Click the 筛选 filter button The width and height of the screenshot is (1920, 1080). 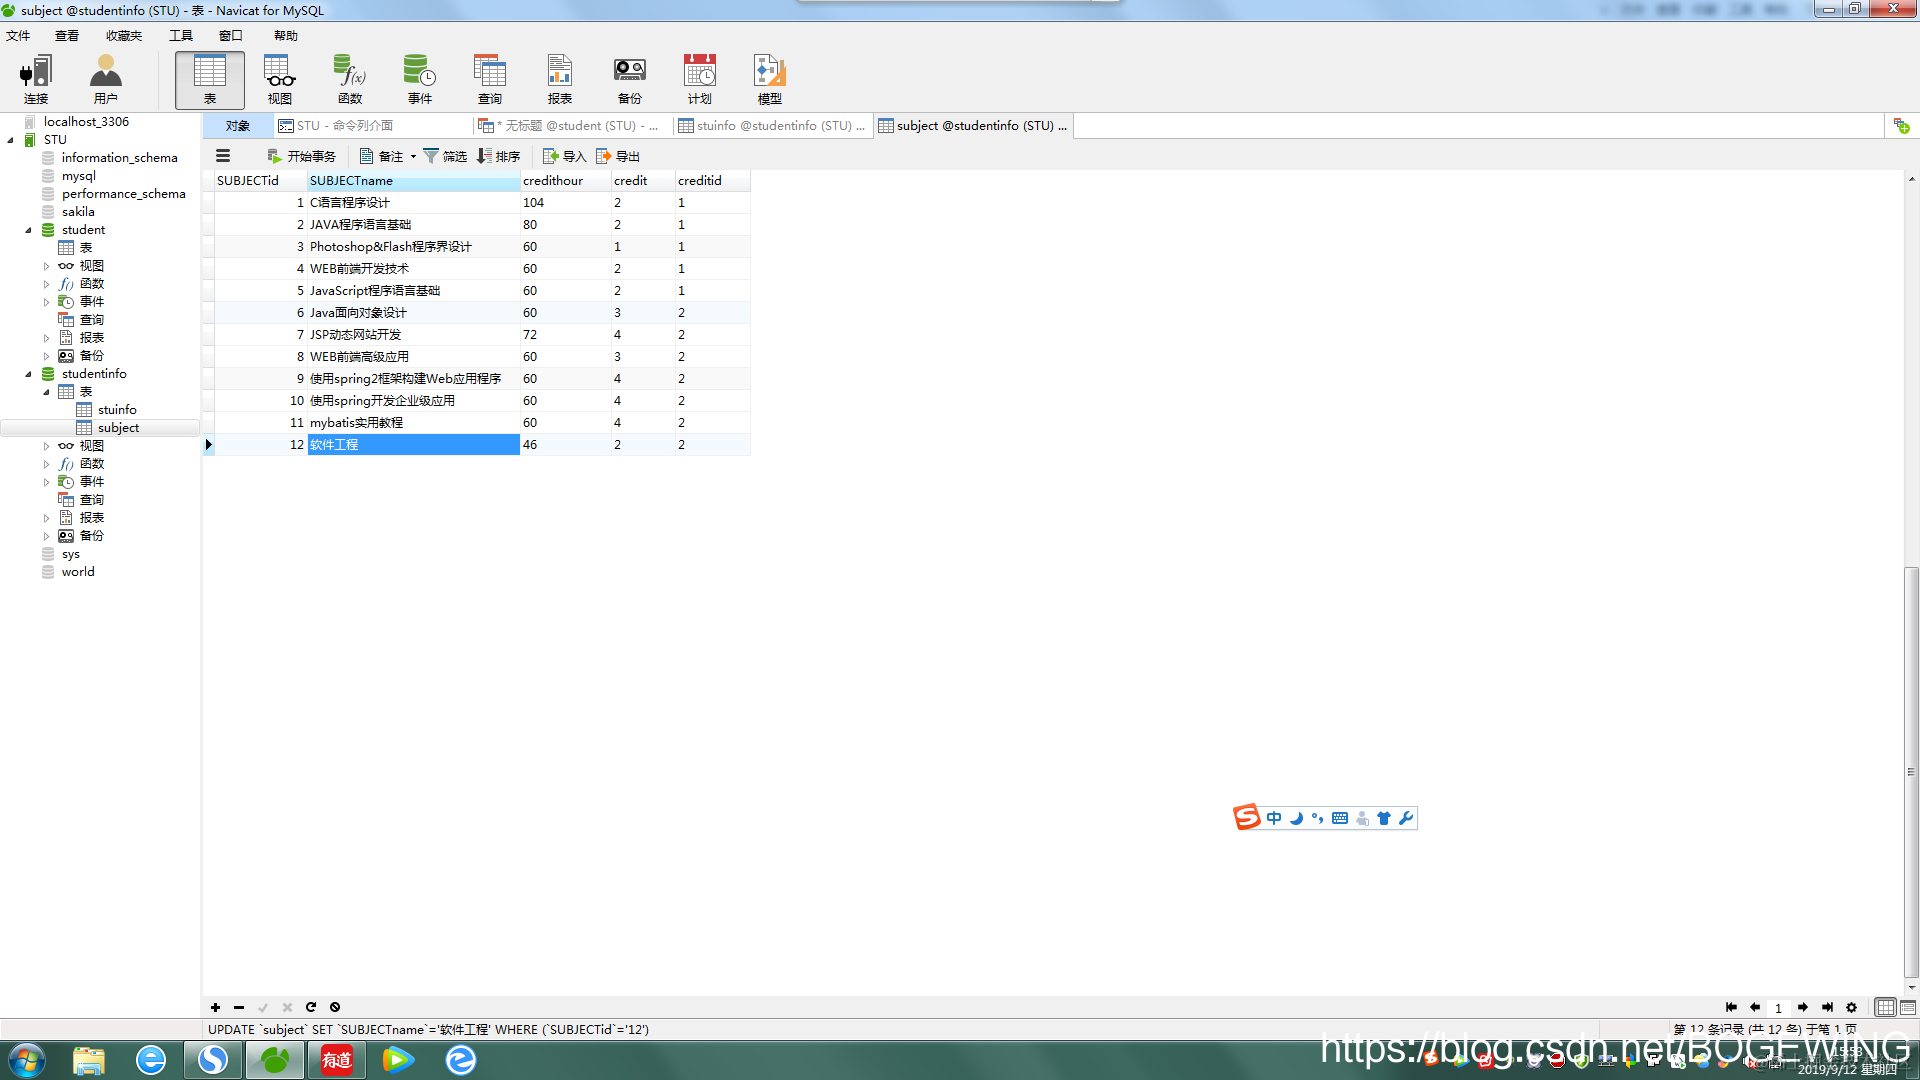tap(445, 157)
